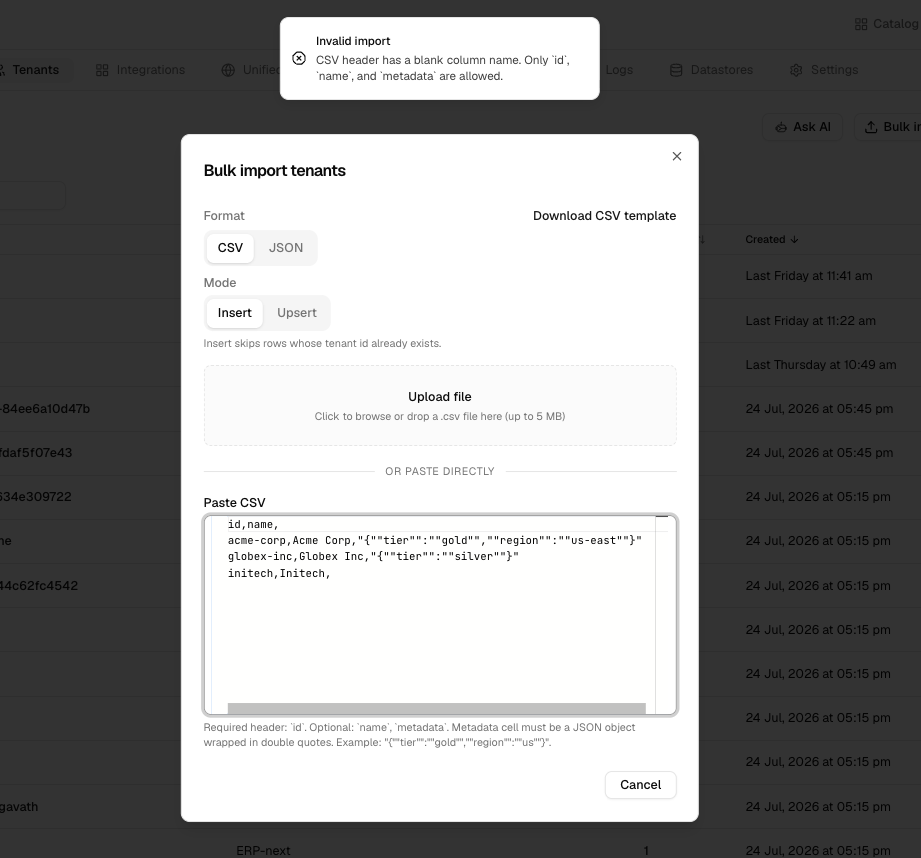This screenshot has height=858, width=921.
Task: Open the Settings tab
Action: pyautogui.click(x=823, y=70)
